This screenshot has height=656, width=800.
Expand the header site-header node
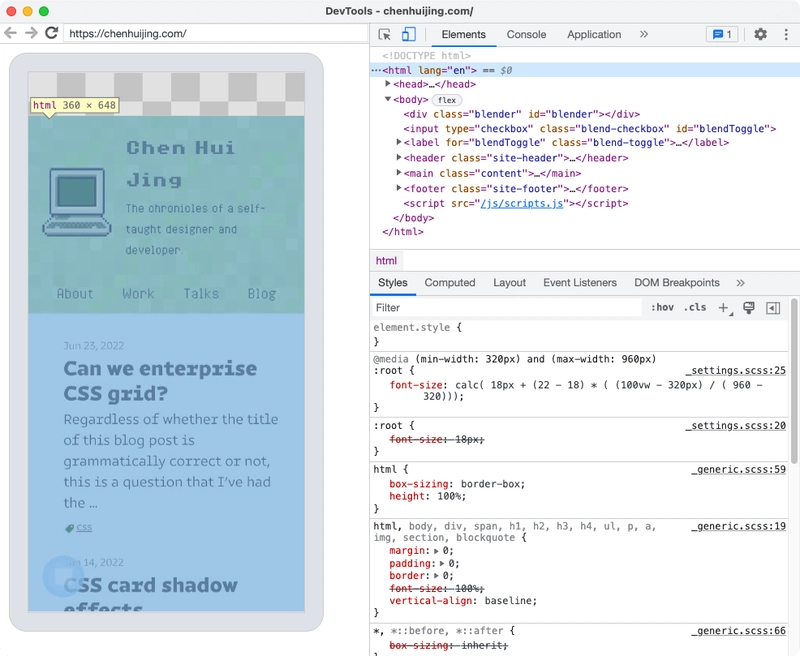click(x=399, y=158)
